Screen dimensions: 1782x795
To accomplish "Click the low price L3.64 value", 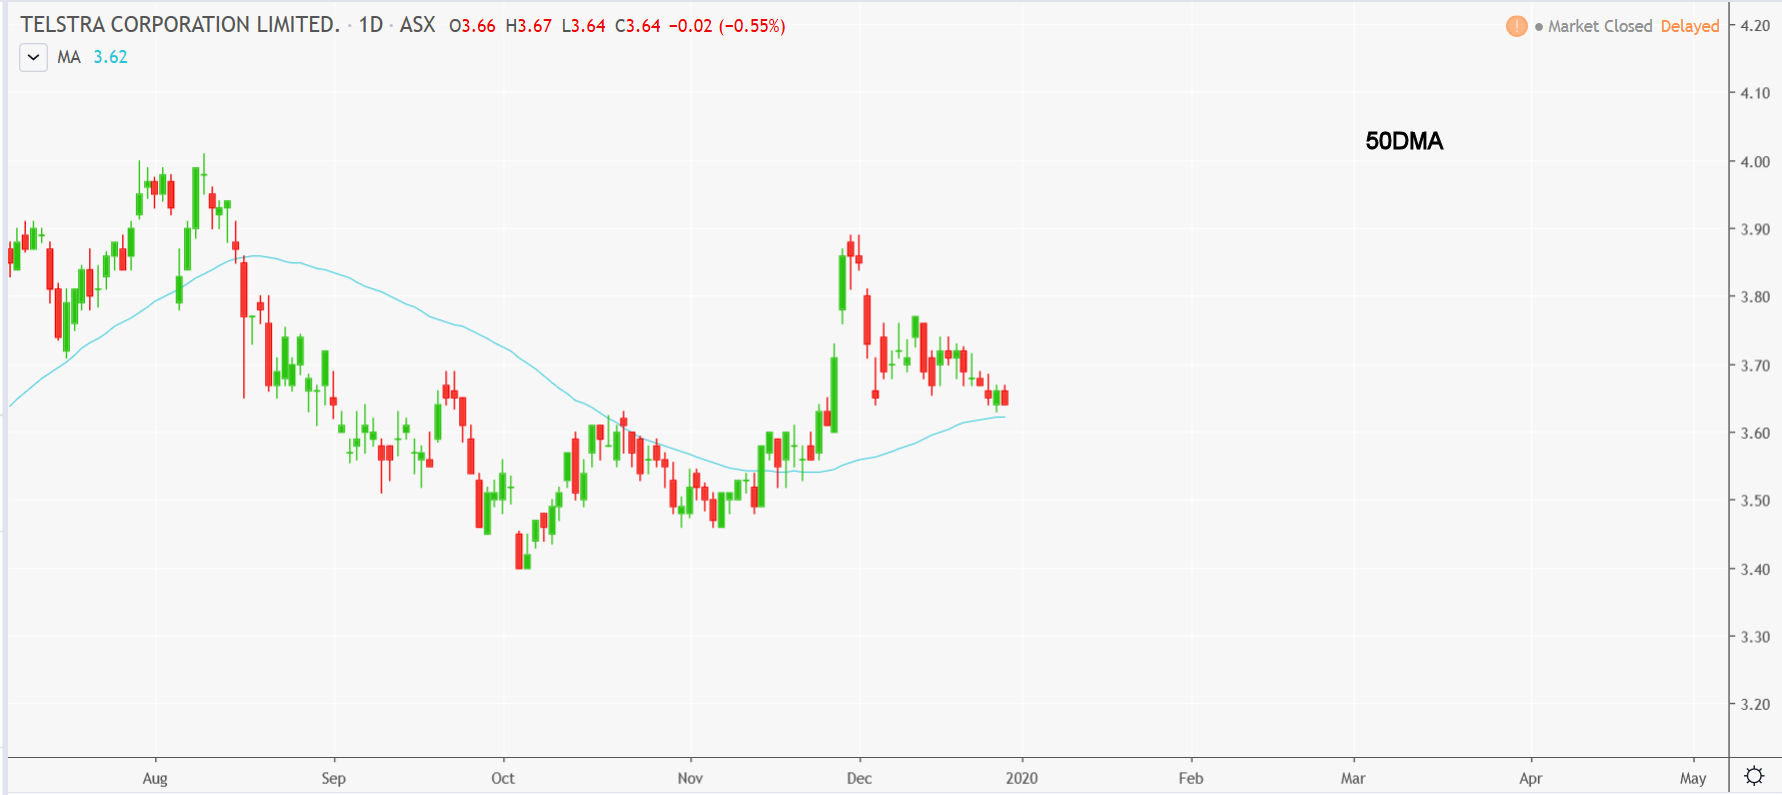I will tap(583, 26).
